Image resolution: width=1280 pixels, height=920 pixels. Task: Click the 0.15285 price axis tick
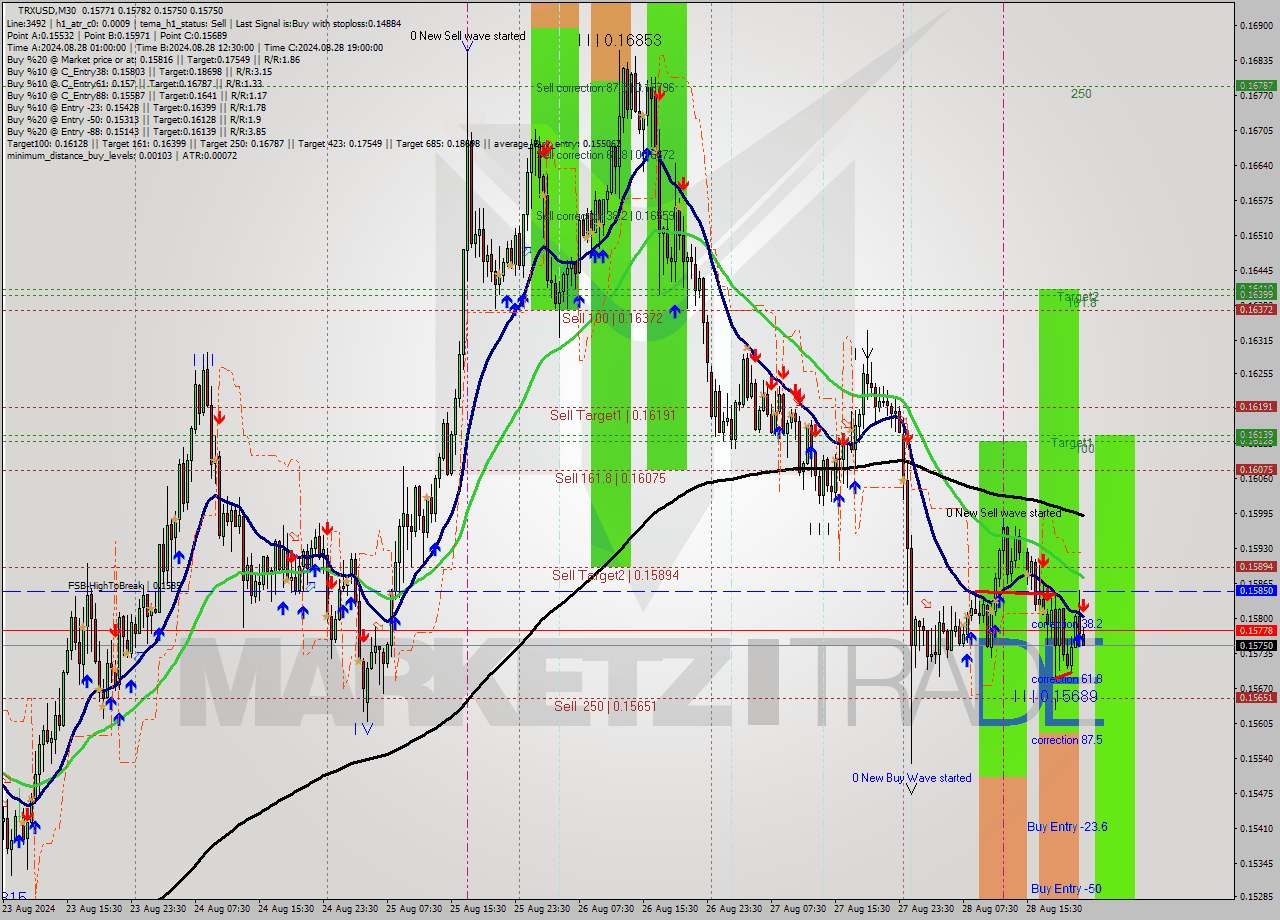pos(1256,897)
